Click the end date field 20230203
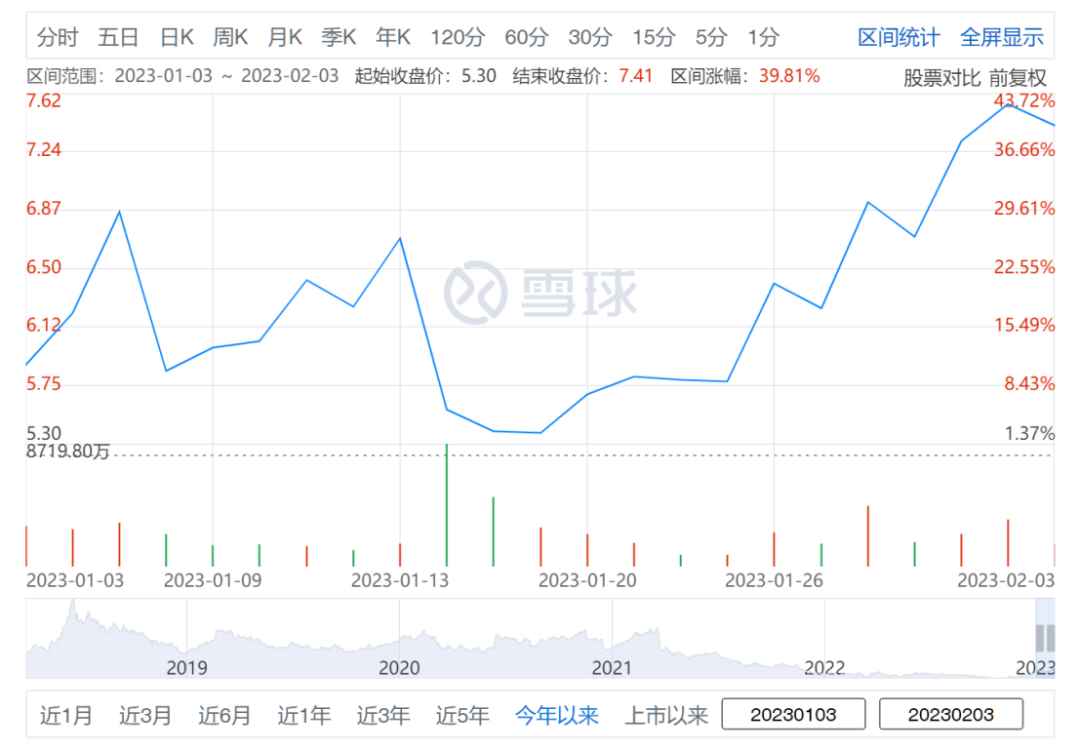The height and width of the screenshot is (750, 1080). [951, 714]
